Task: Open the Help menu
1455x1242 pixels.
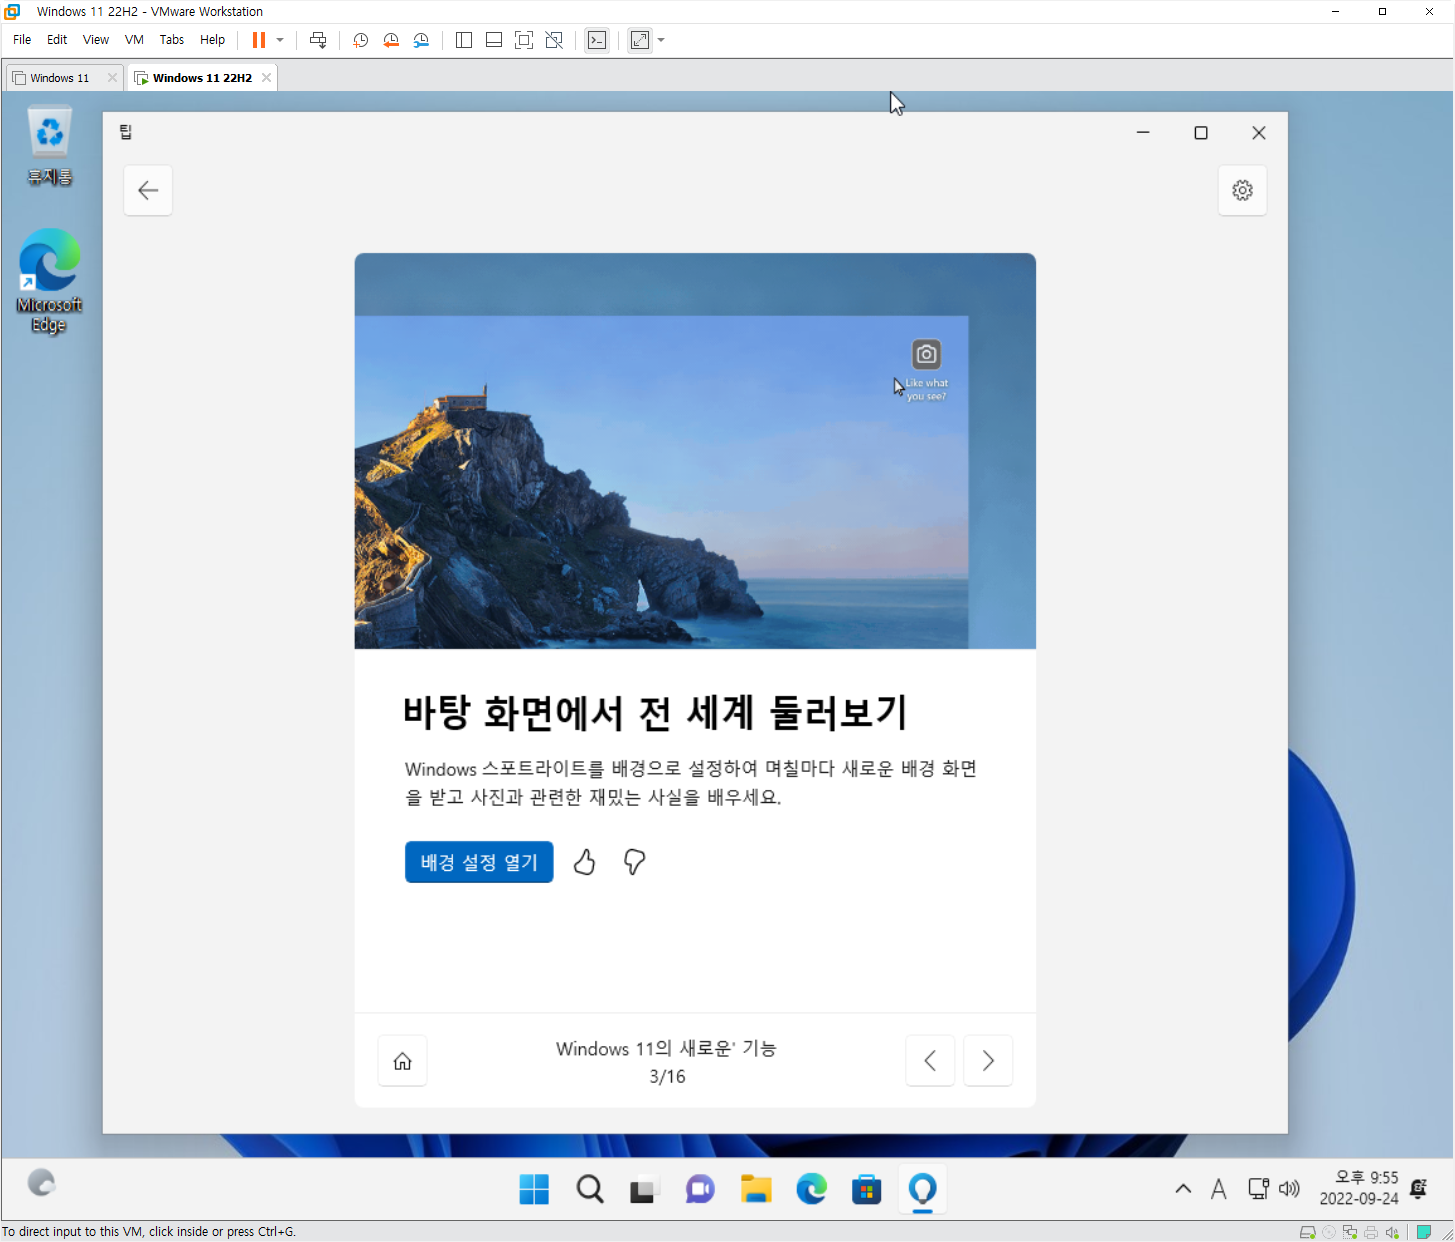Action: pyautogui.click(x=212, y=40)
